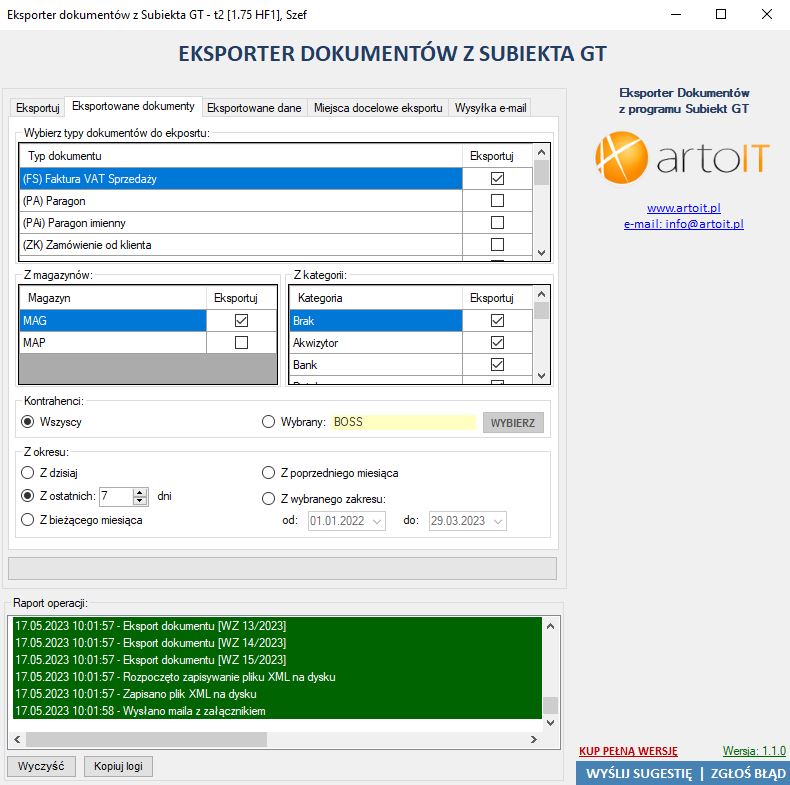
Task: Click the artoIT logo
Action: (x=682, y=161)
